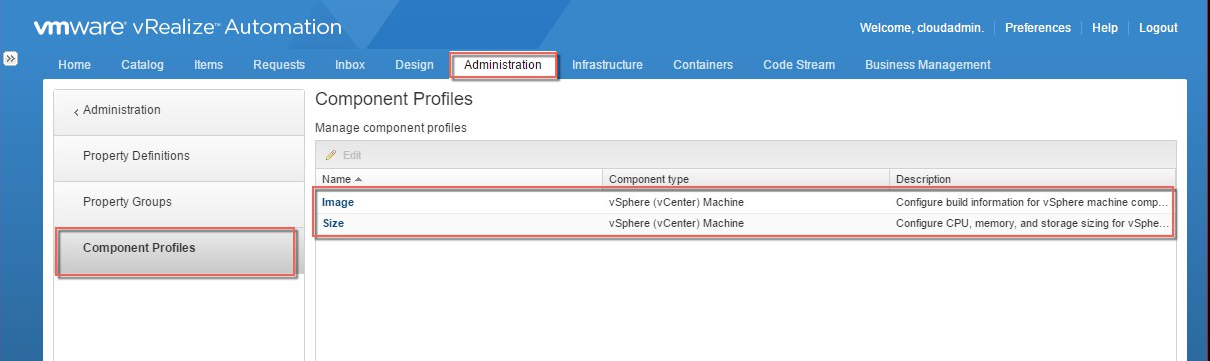Click the VMware vRealize Automation logo

point(188,27)
